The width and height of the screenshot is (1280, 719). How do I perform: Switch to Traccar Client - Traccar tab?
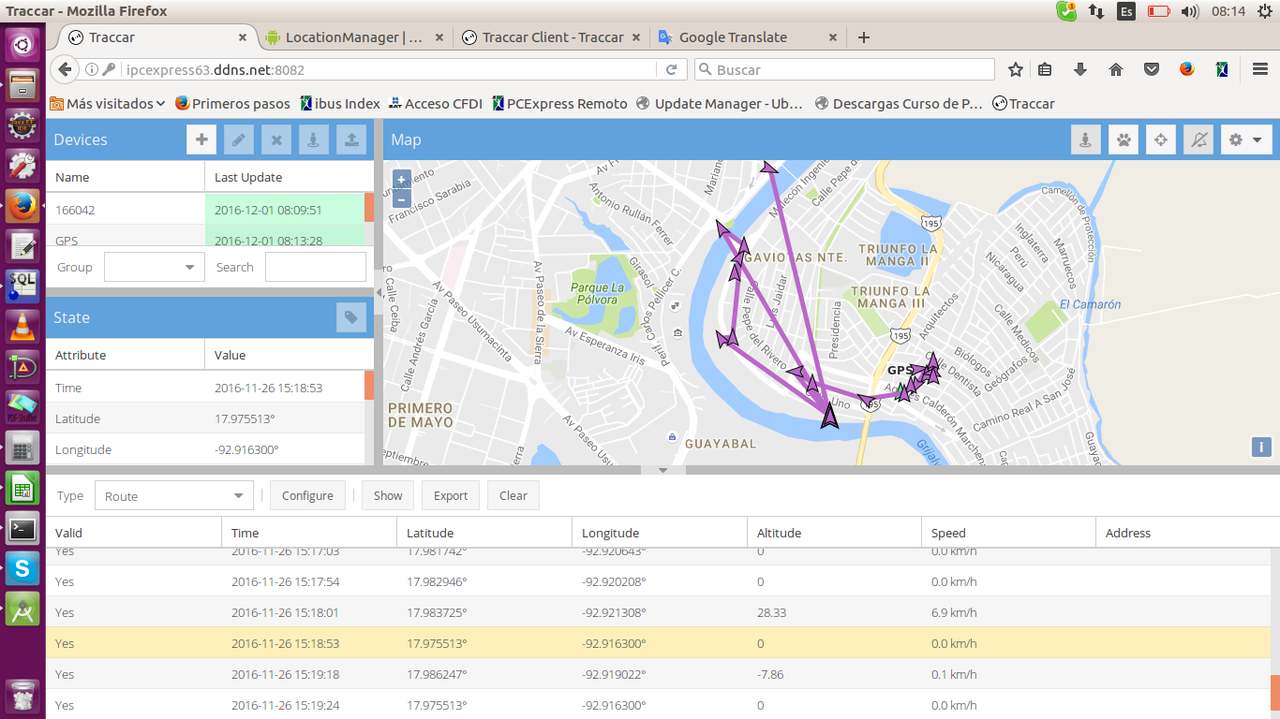553,37
